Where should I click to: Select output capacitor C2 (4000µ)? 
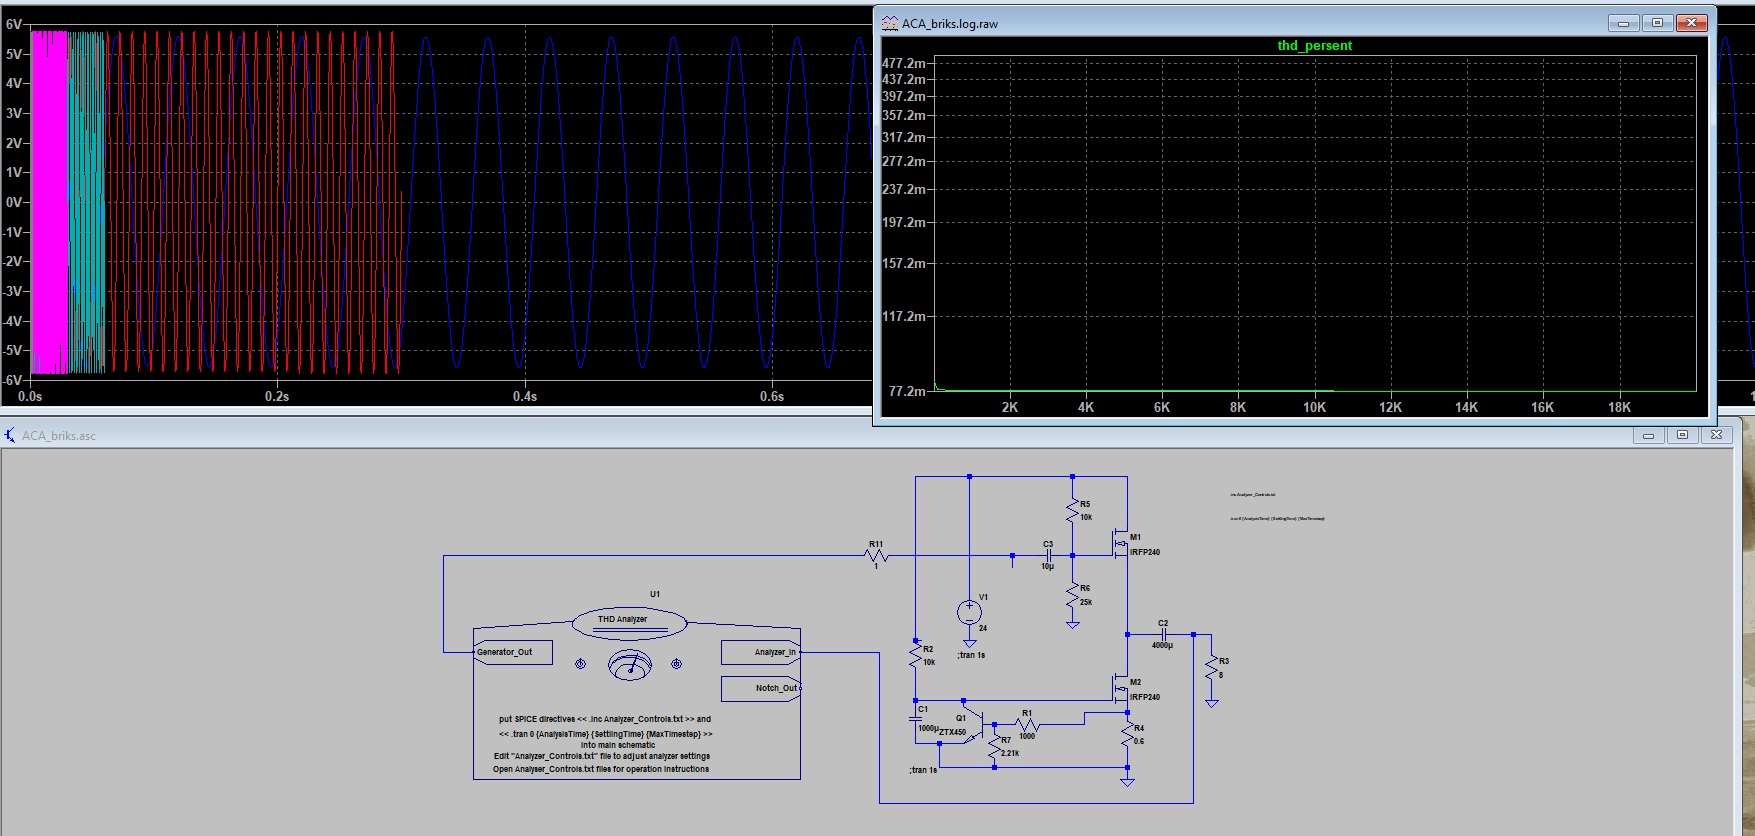1163,634
